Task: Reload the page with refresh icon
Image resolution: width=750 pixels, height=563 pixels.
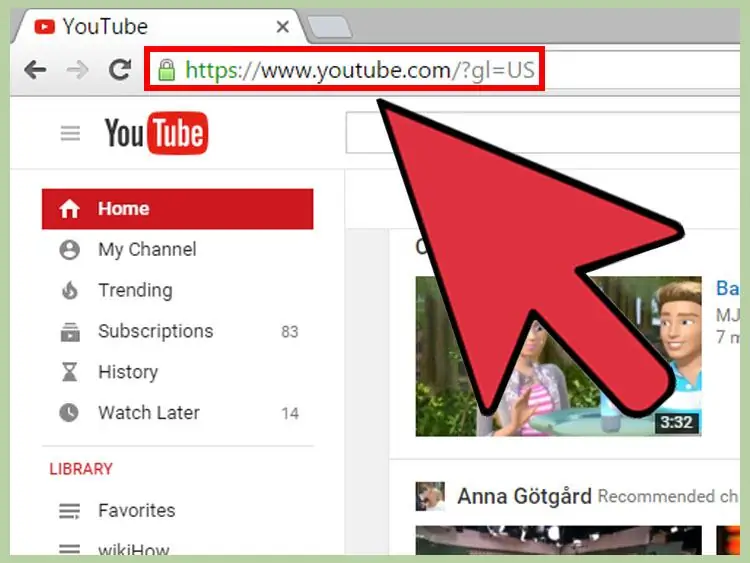Action: pyautogui.click(x=120, y=69)
